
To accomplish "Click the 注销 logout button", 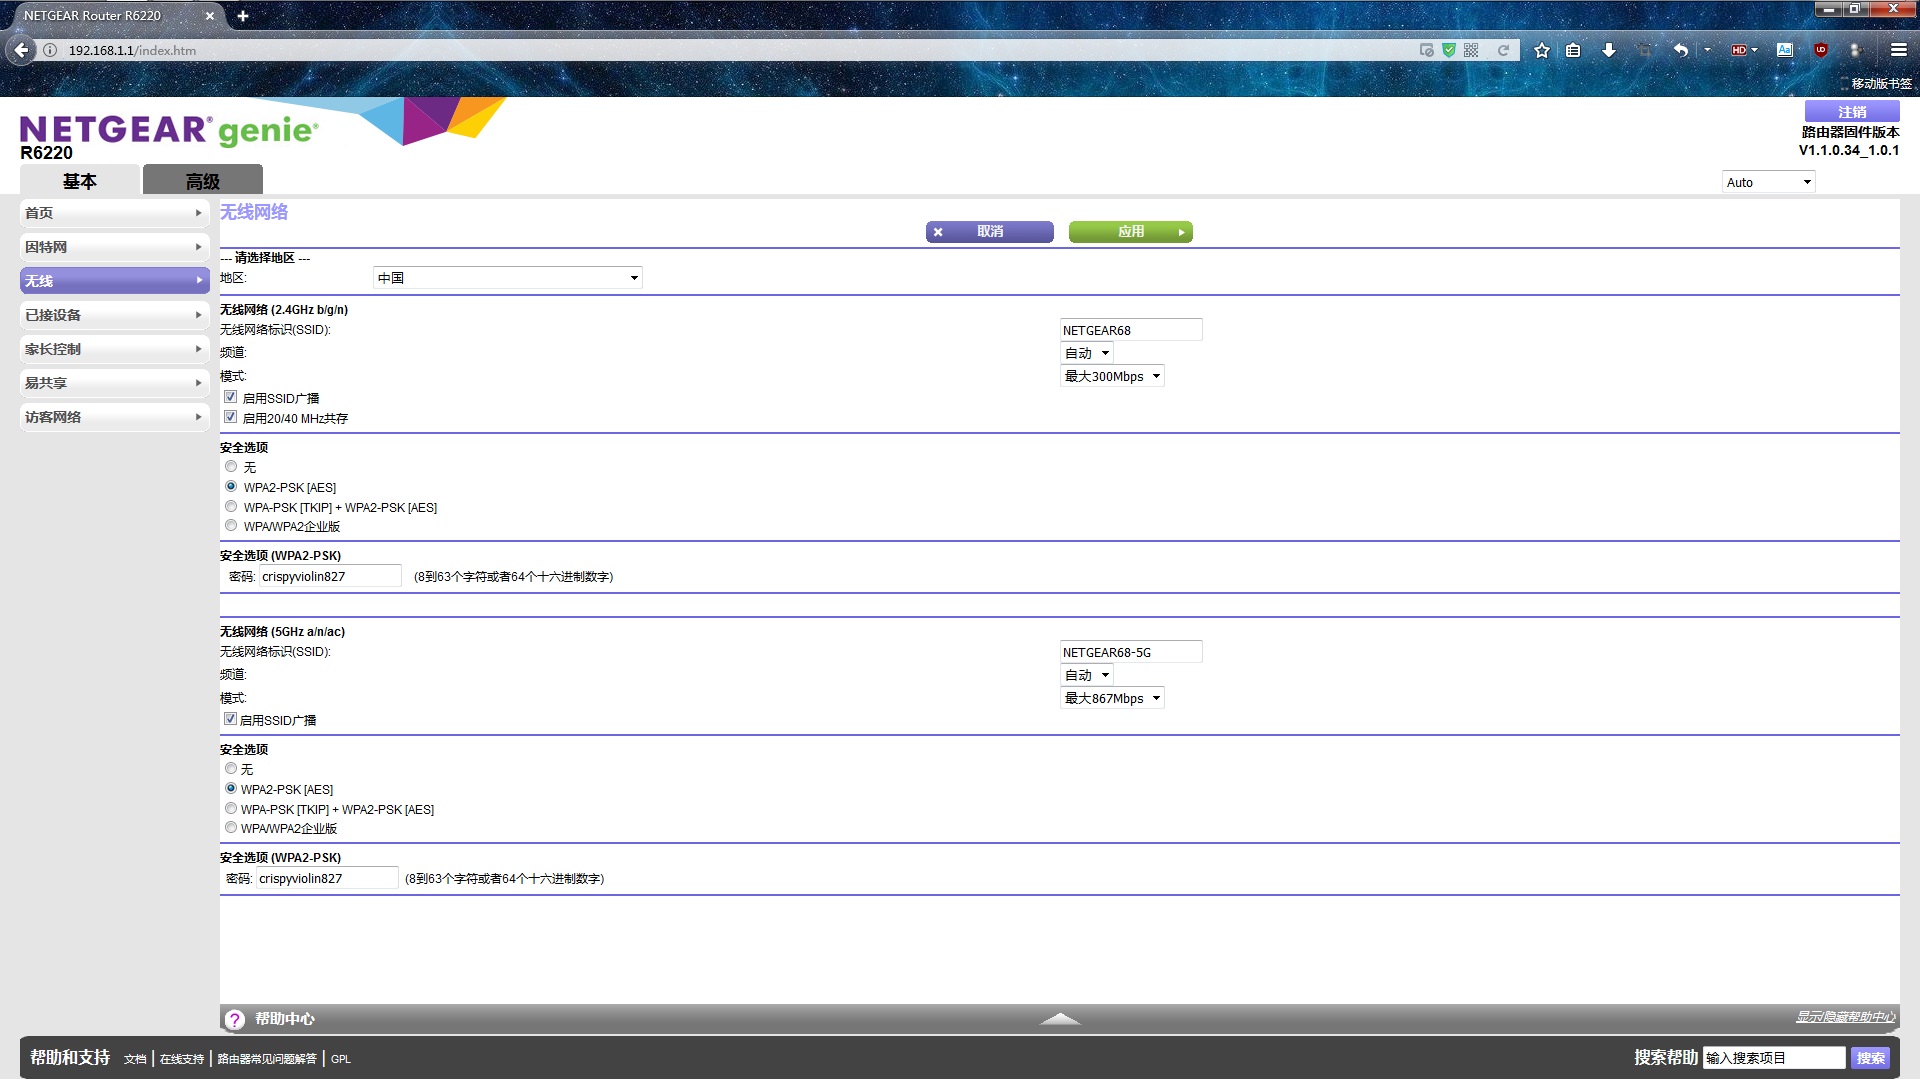I will 1852,112.
